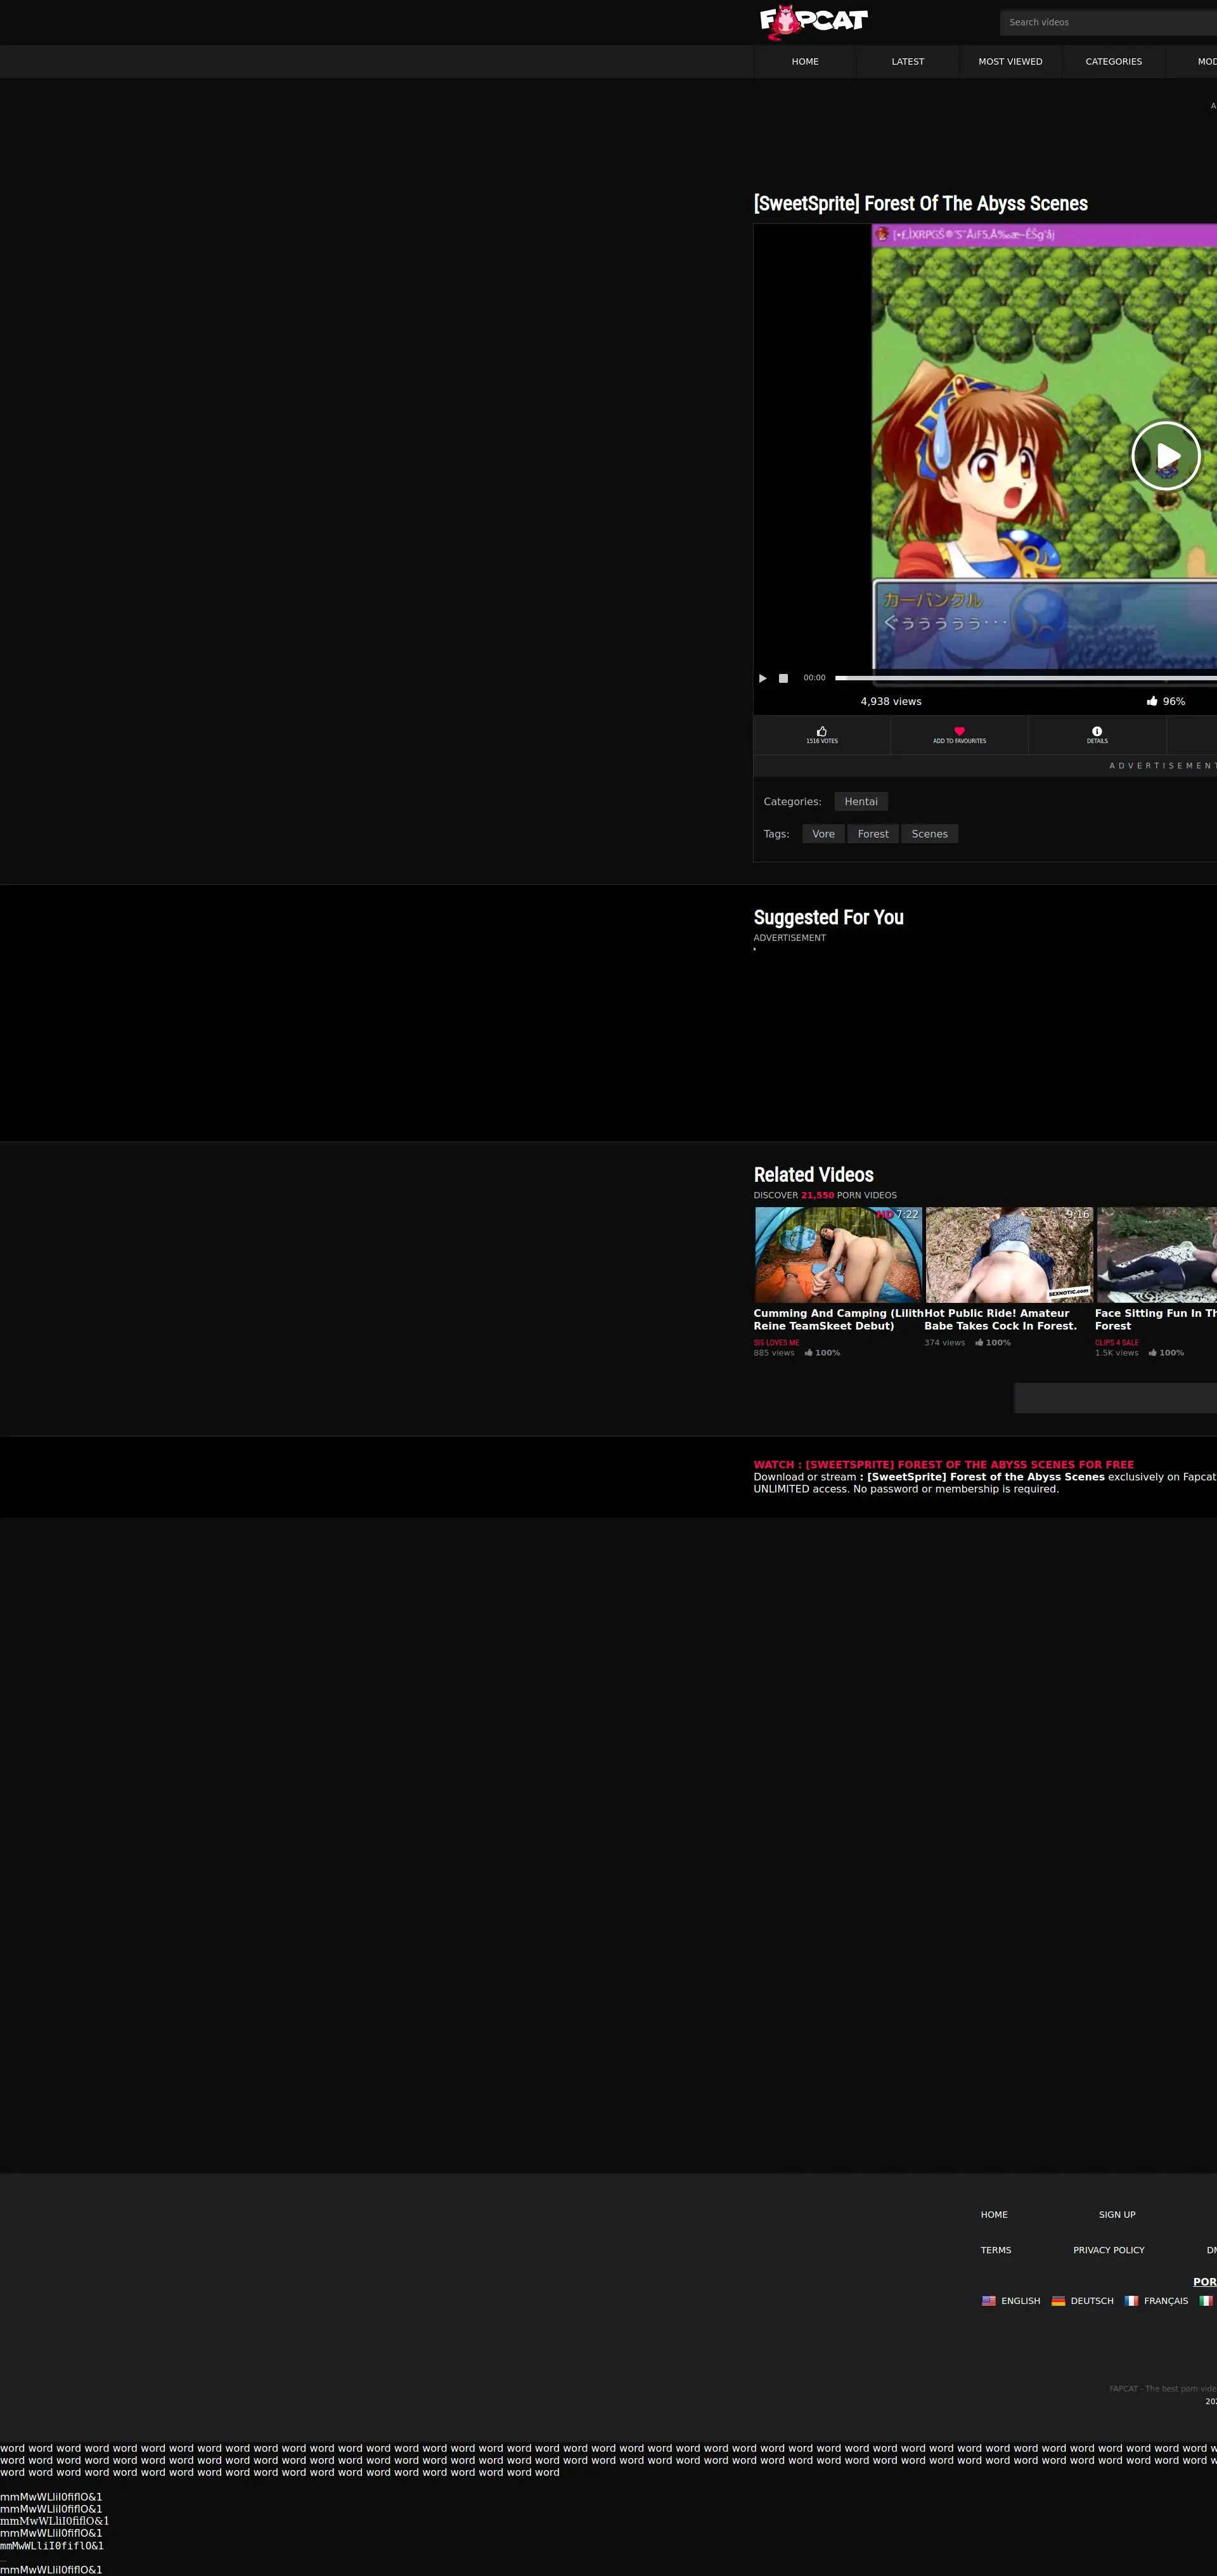Click the stop square icon in player
1217x2576 pixels.
tap(783, 678)
